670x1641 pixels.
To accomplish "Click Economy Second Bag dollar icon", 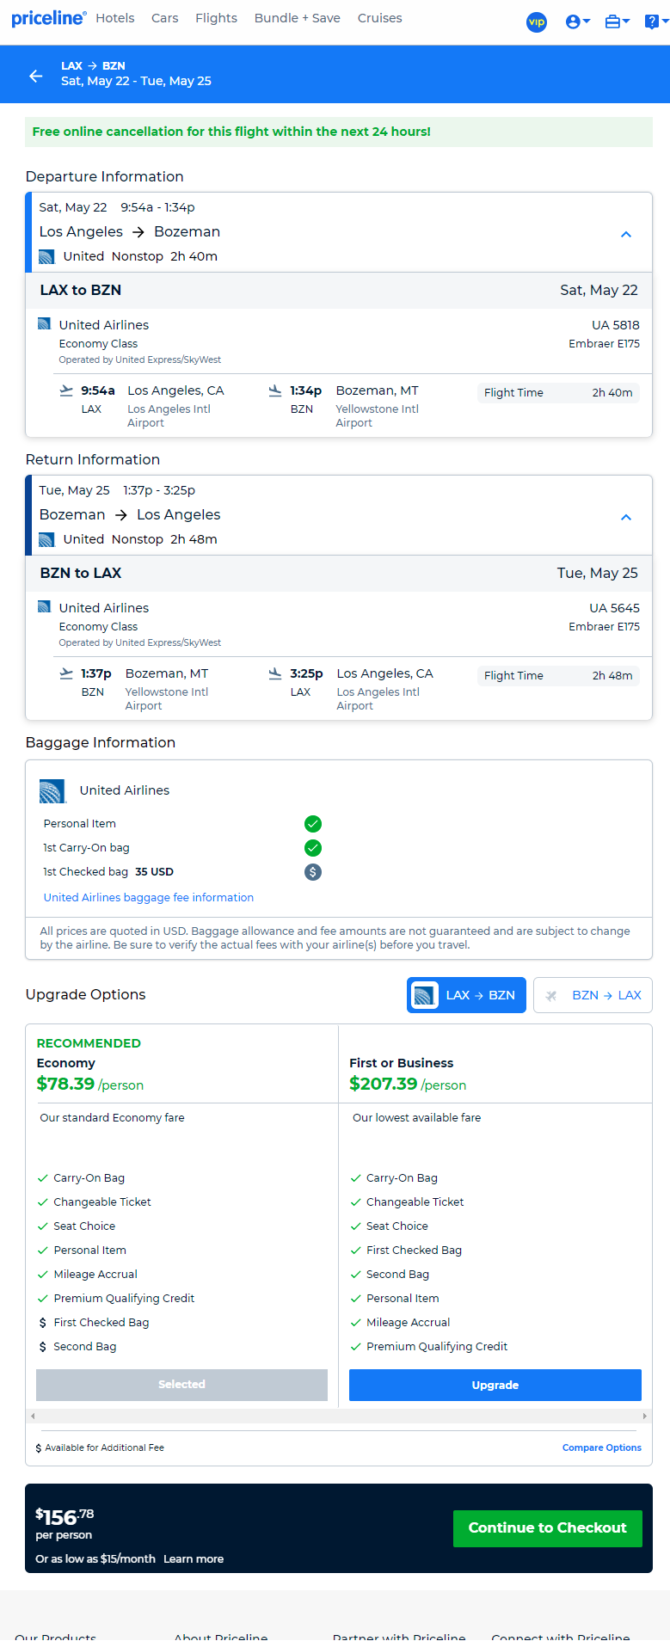I will click(x=42, y=1347).
